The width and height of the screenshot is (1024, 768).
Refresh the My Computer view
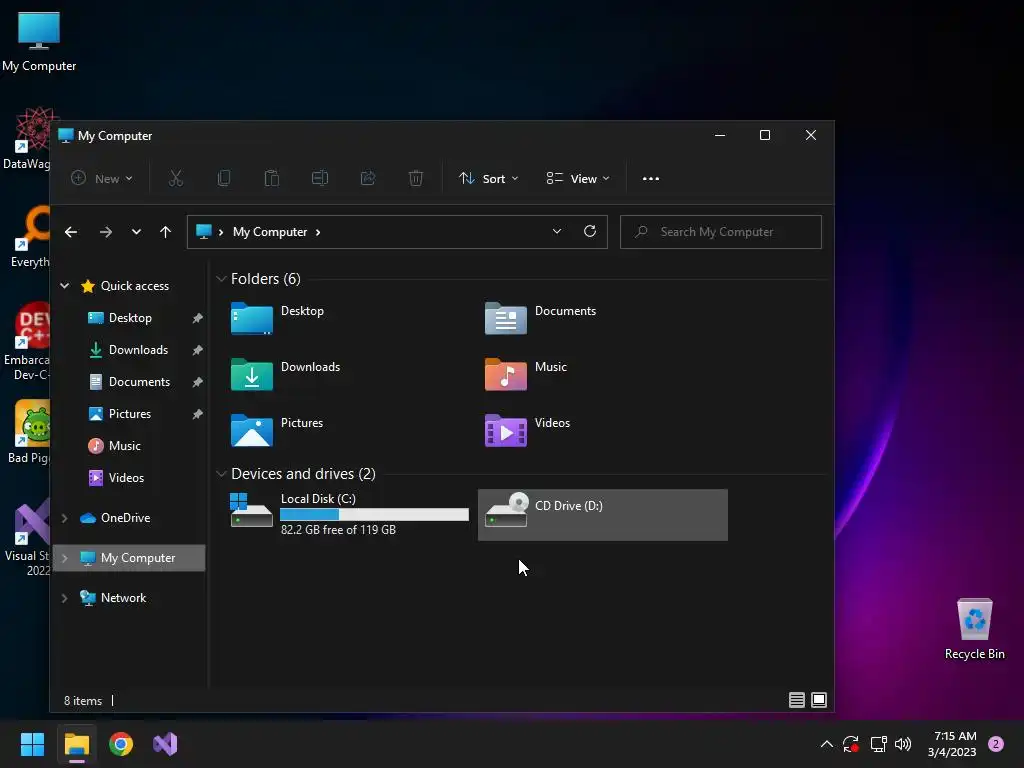click(x=590, y=231)
